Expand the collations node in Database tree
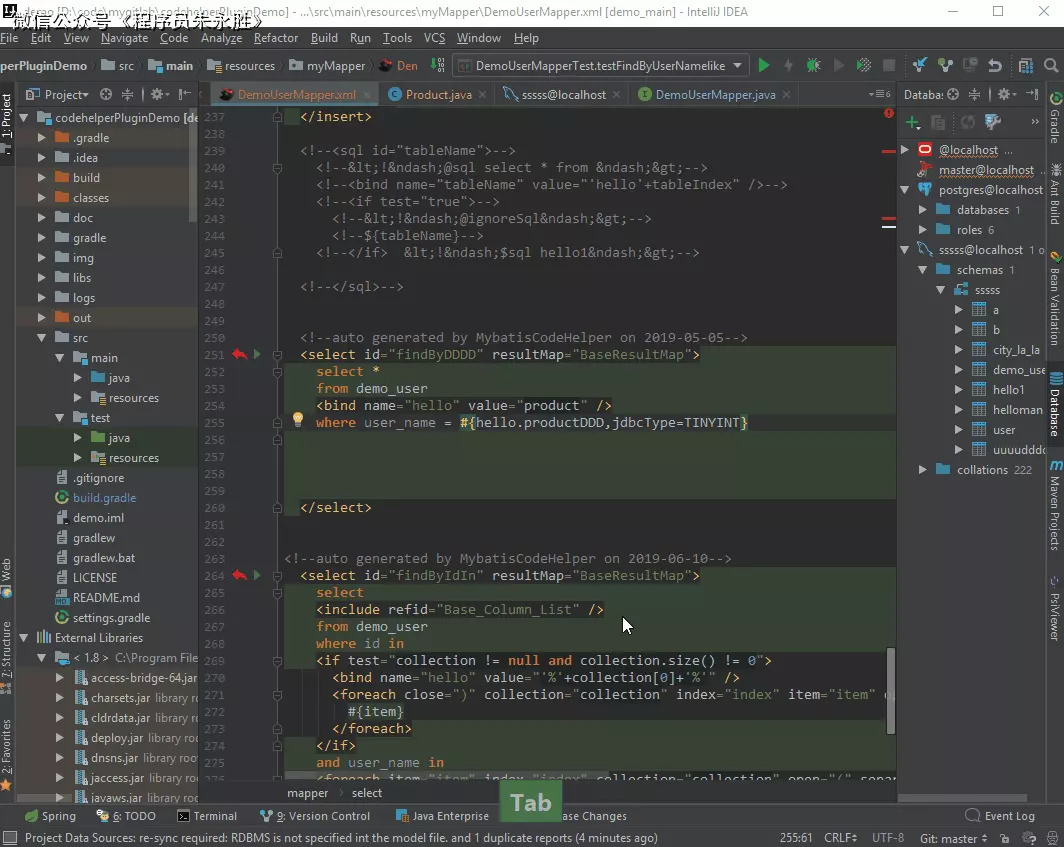The image size is (1064, 847). click(923, 470)
